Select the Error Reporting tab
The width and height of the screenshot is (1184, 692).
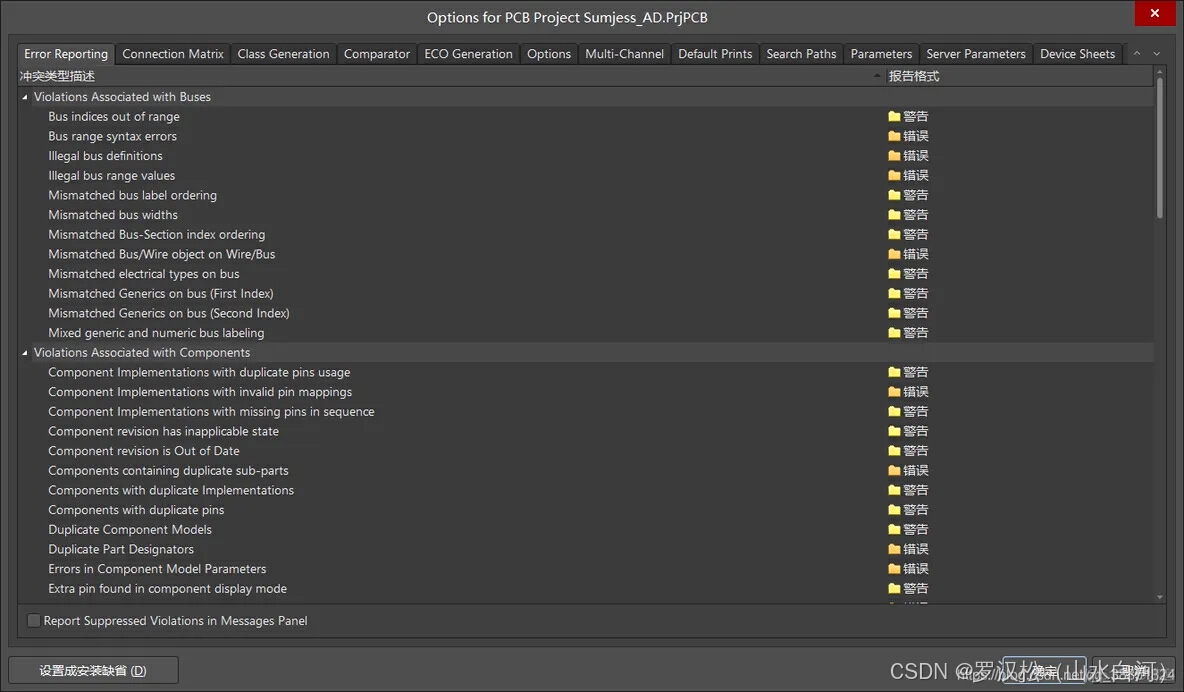click(x=66, y=54)
